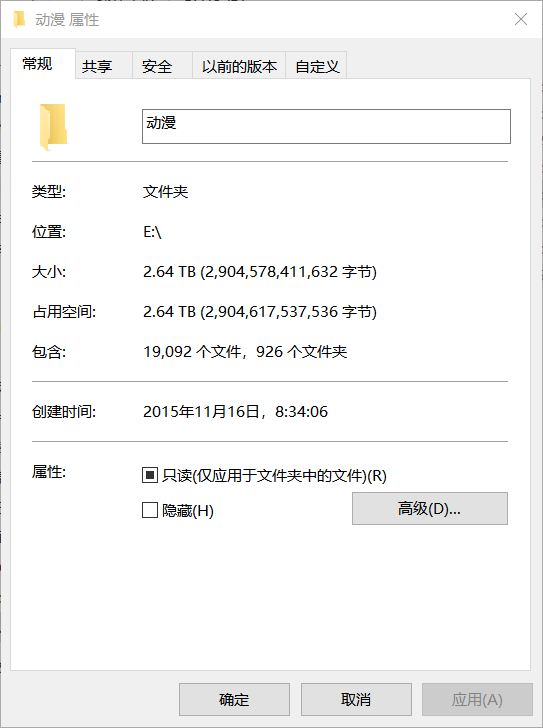Enable the 隐藏(H) checkbox
543x728 pixels.
pyautogui.click(x=149, y=510)
